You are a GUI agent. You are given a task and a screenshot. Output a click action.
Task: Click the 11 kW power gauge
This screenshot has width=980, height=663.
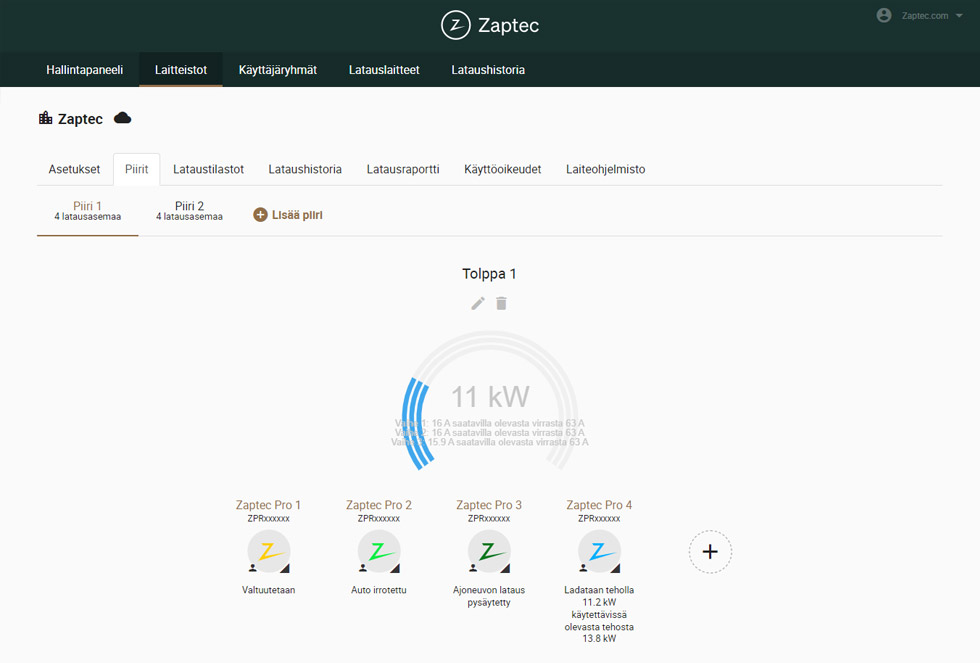490,401
